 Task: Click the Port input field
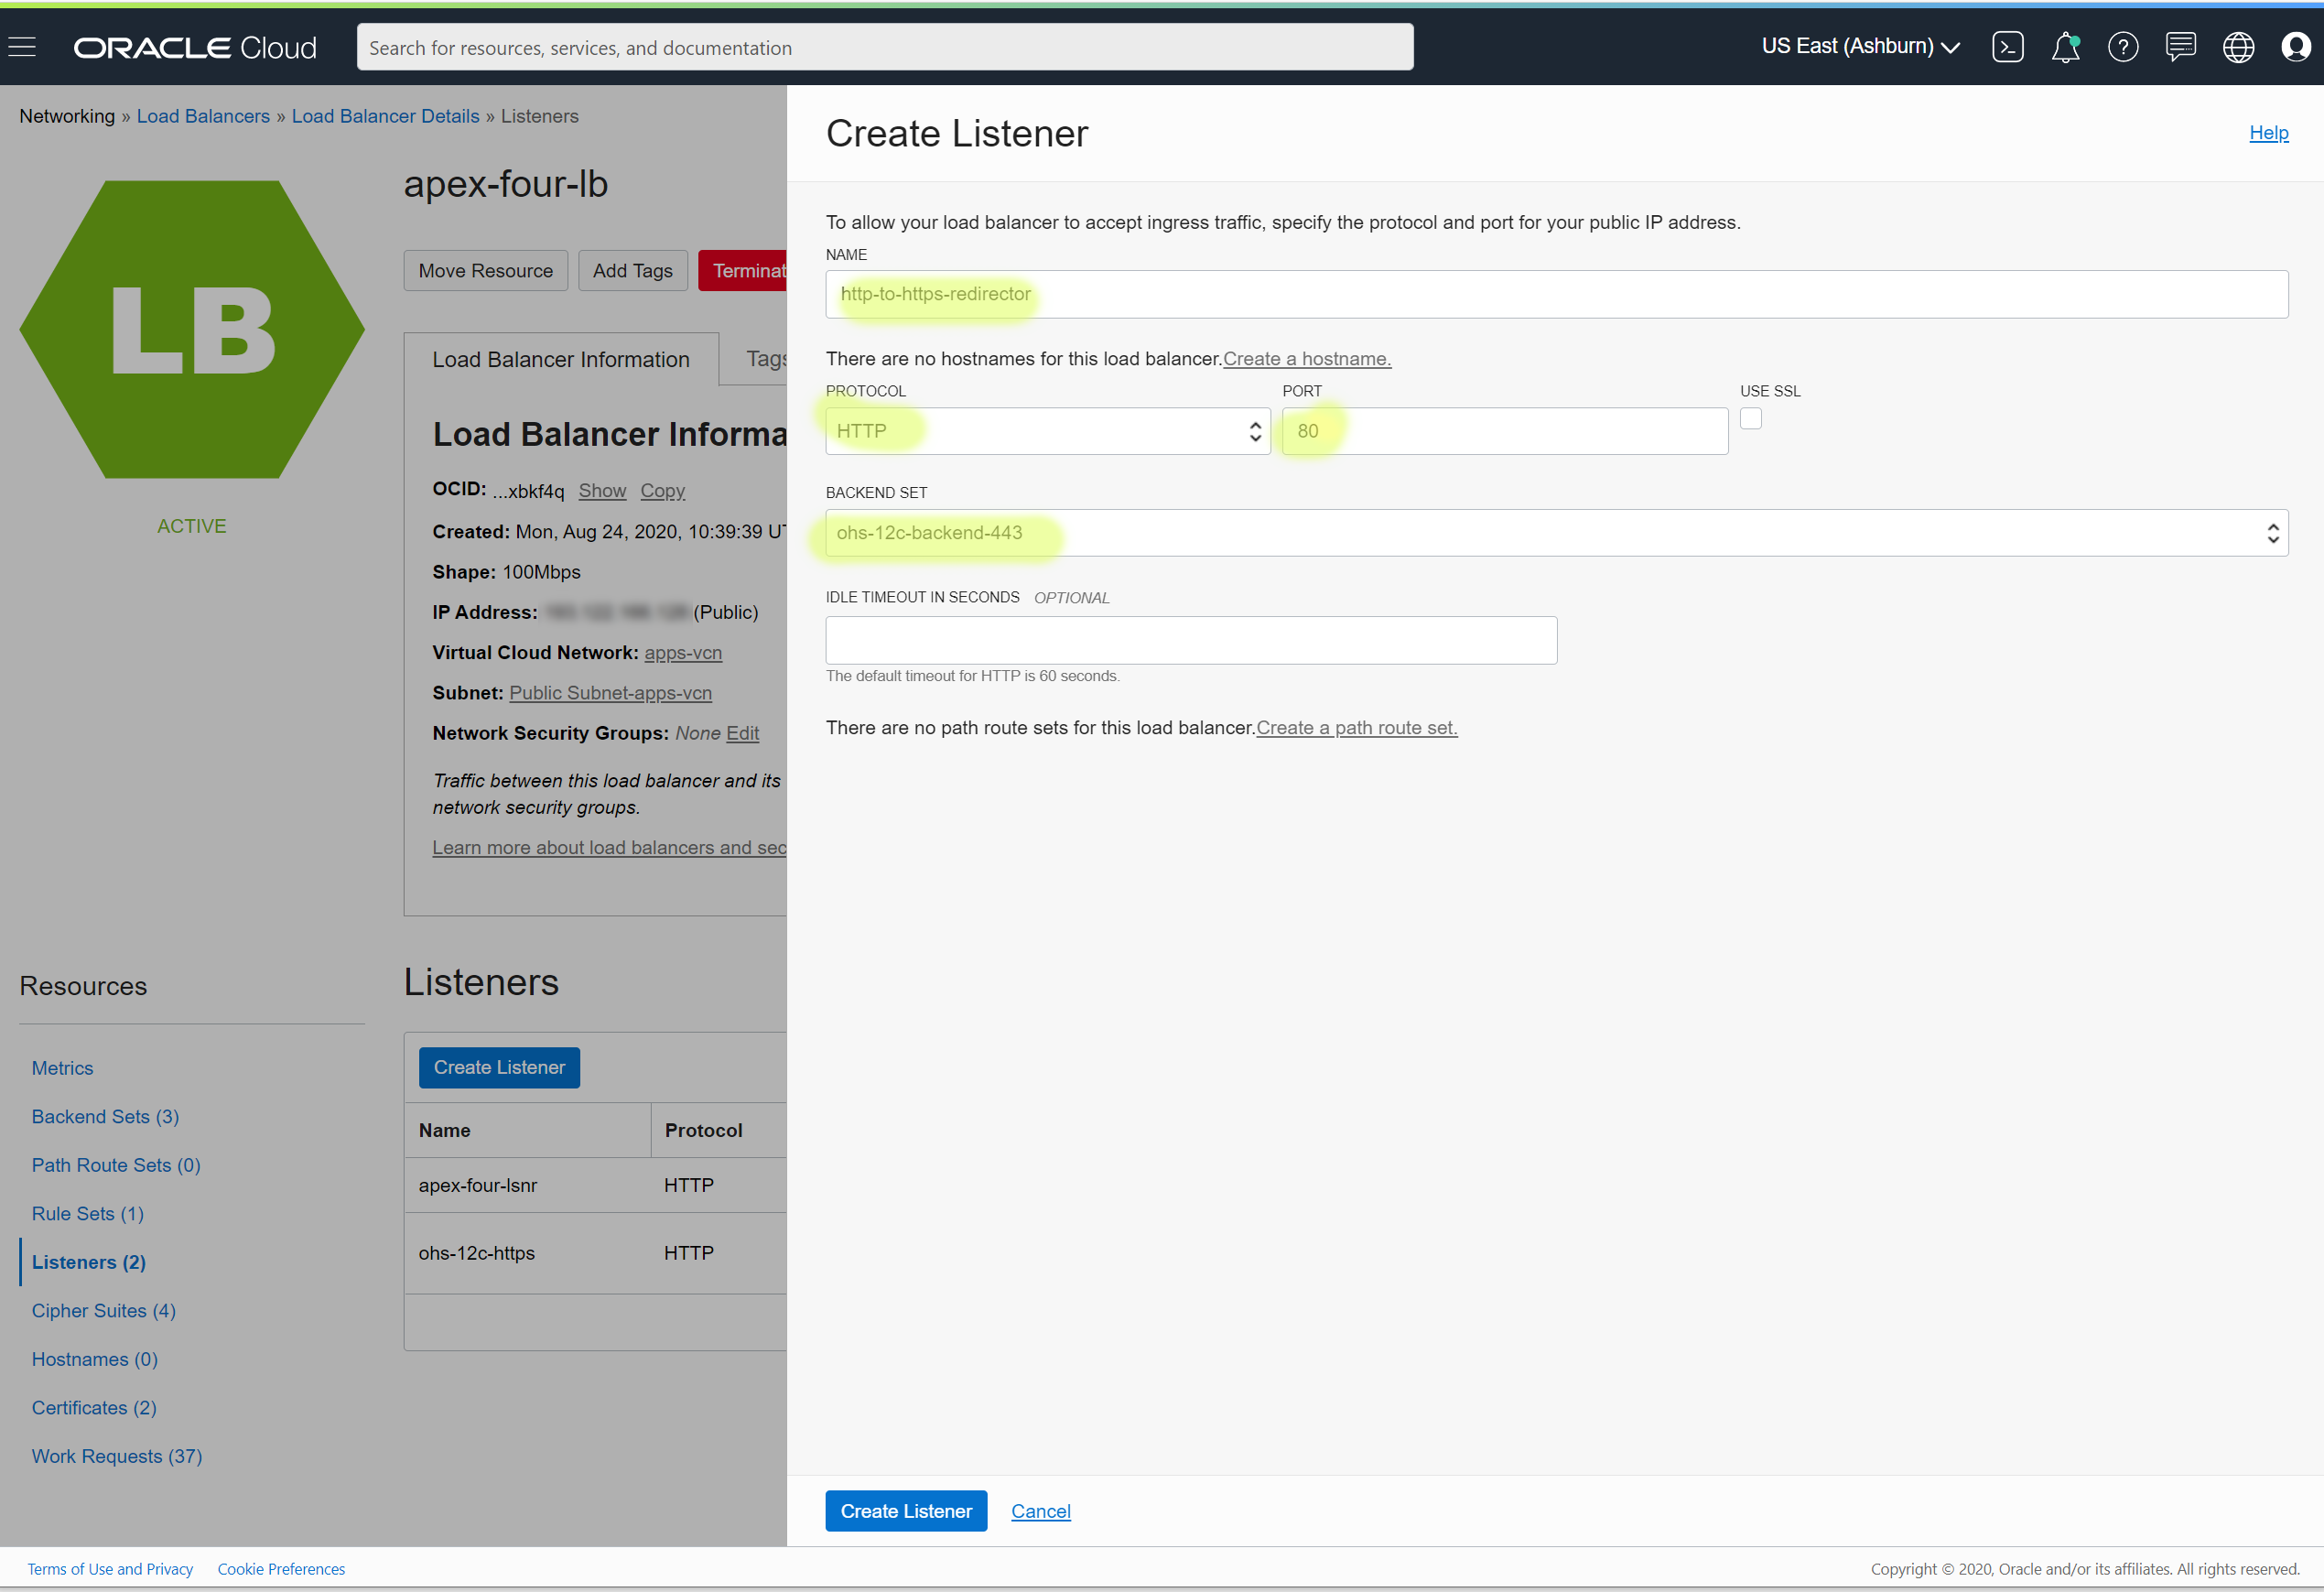point(1504,431)
